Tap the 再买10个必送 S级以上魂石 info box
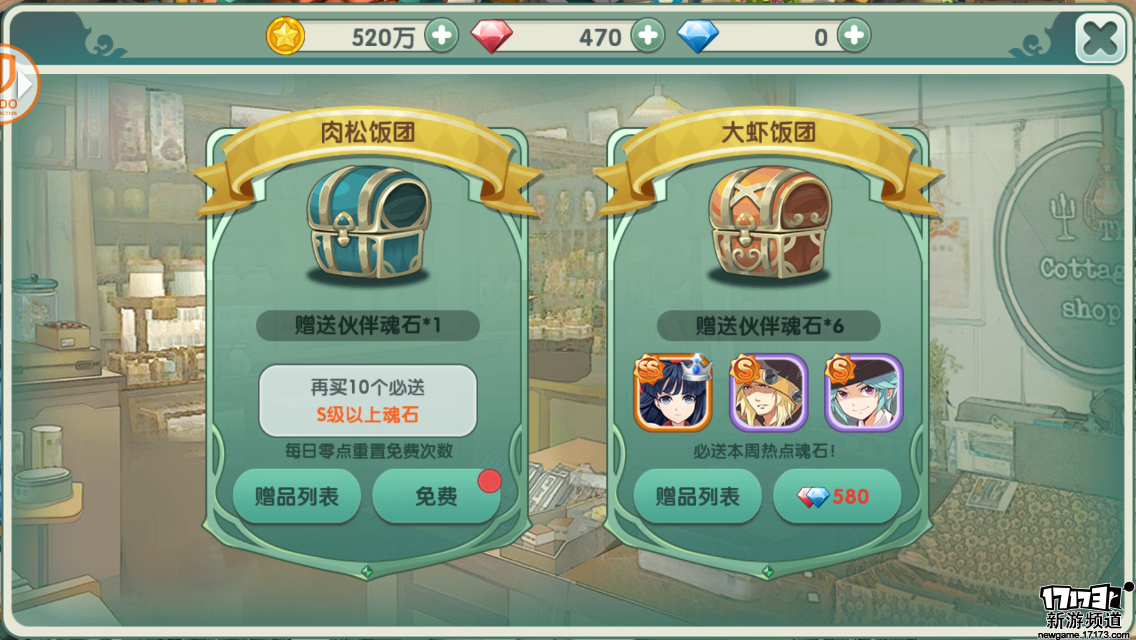 click(368, 401)
